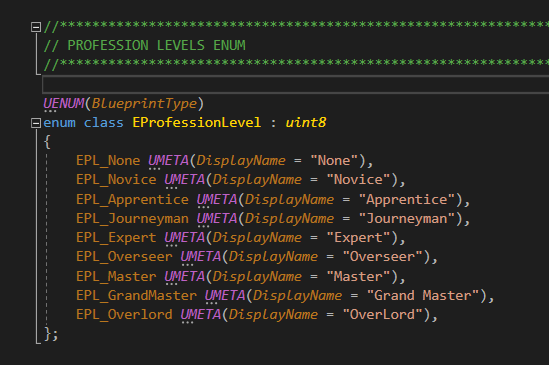This screenshot has width=549, height=365.
Task: Click UMETA macro on the EPL_None line
Action: (168, 161)
